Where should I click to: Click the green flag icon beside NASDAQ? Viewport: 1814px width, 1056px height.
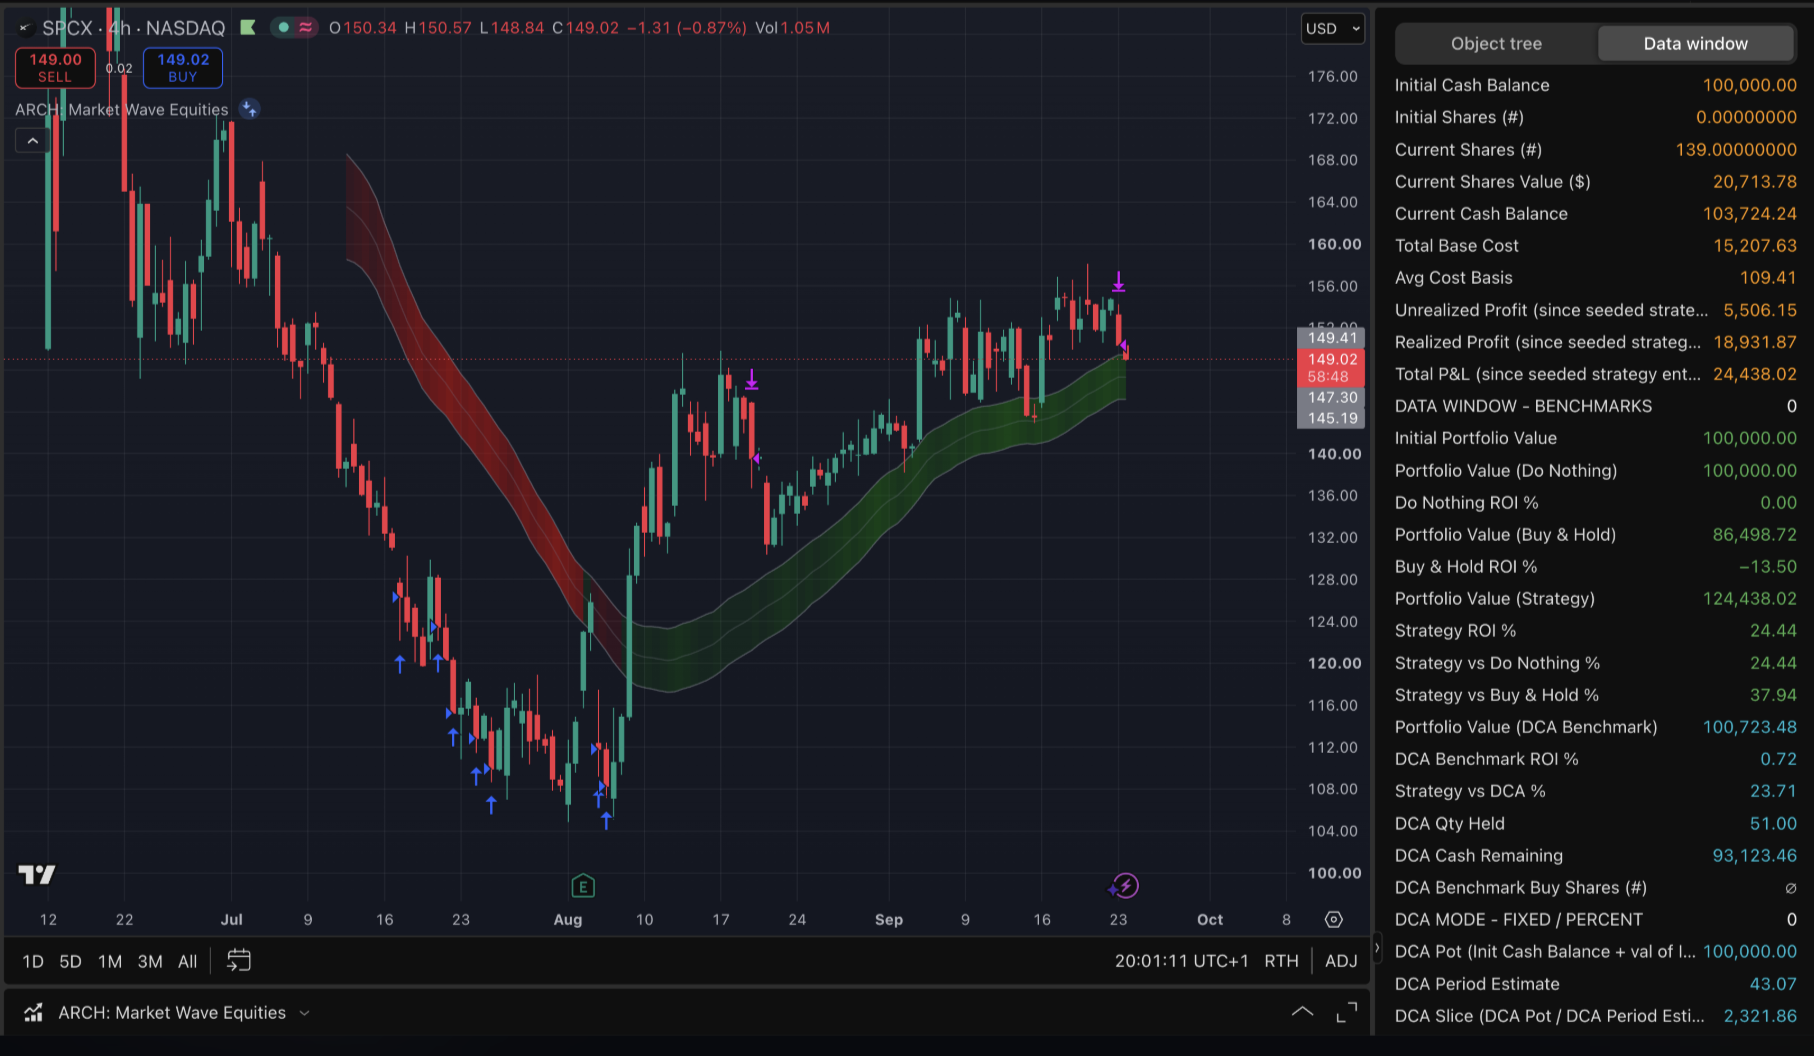pyautogui.click(x=248, y=28)
